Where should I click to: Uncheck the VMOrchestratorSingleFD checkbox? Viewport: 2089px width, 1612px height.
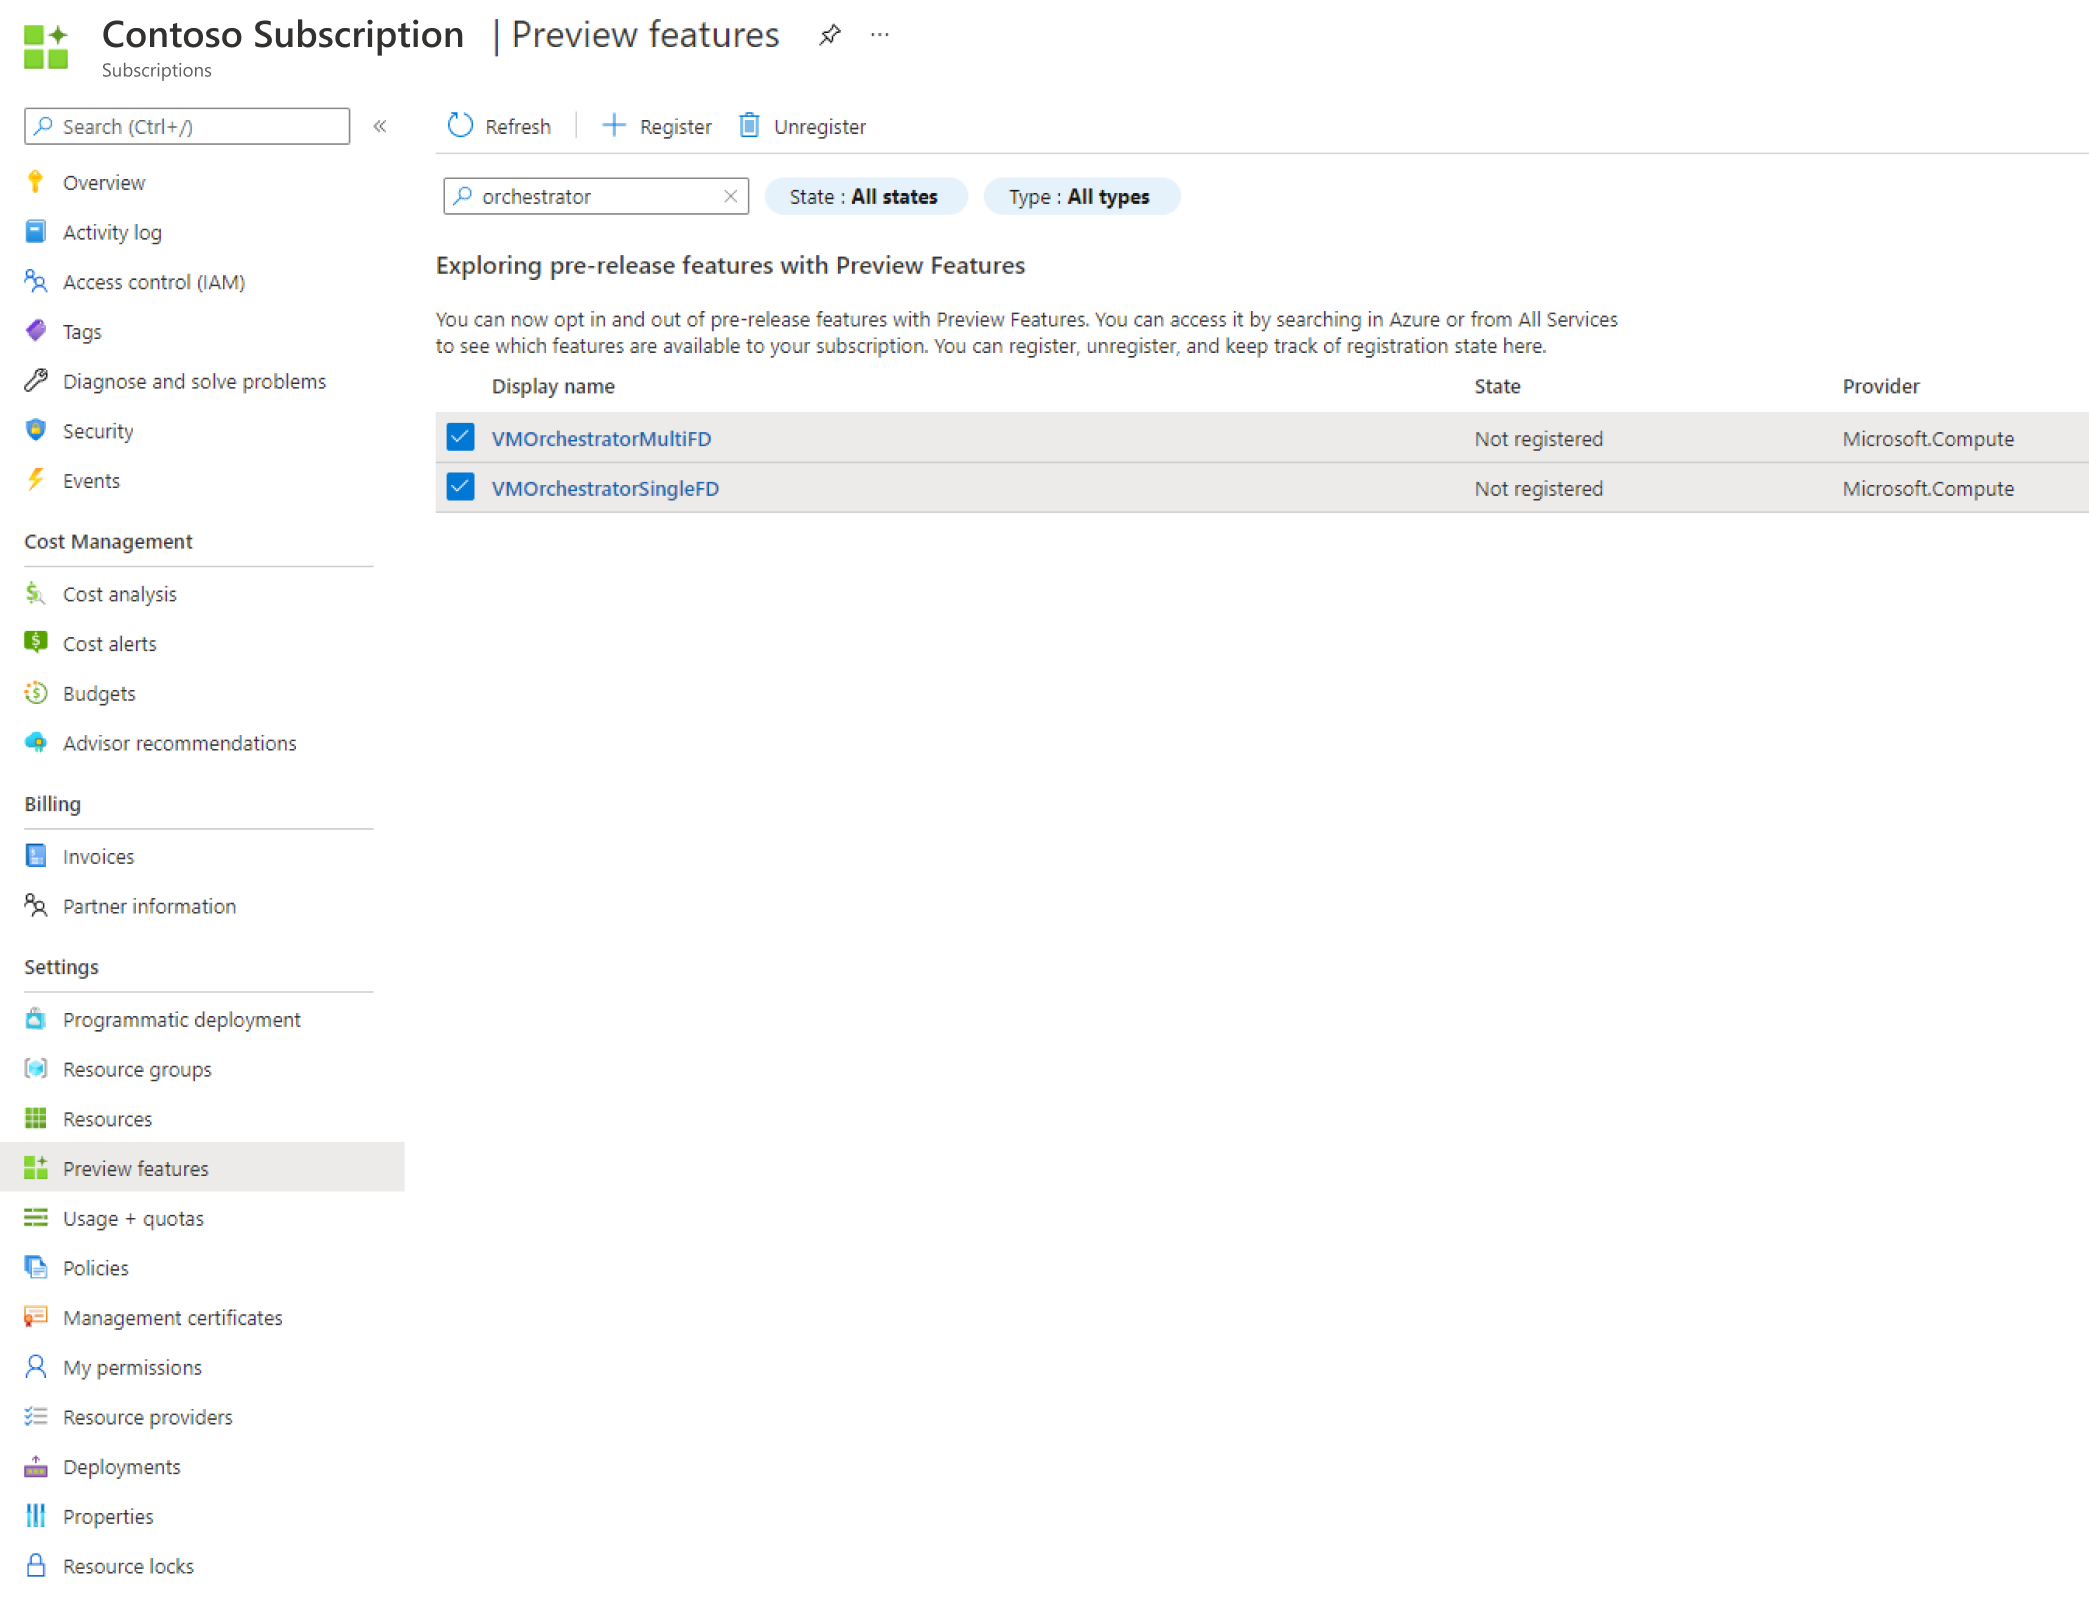coord(460,487)
